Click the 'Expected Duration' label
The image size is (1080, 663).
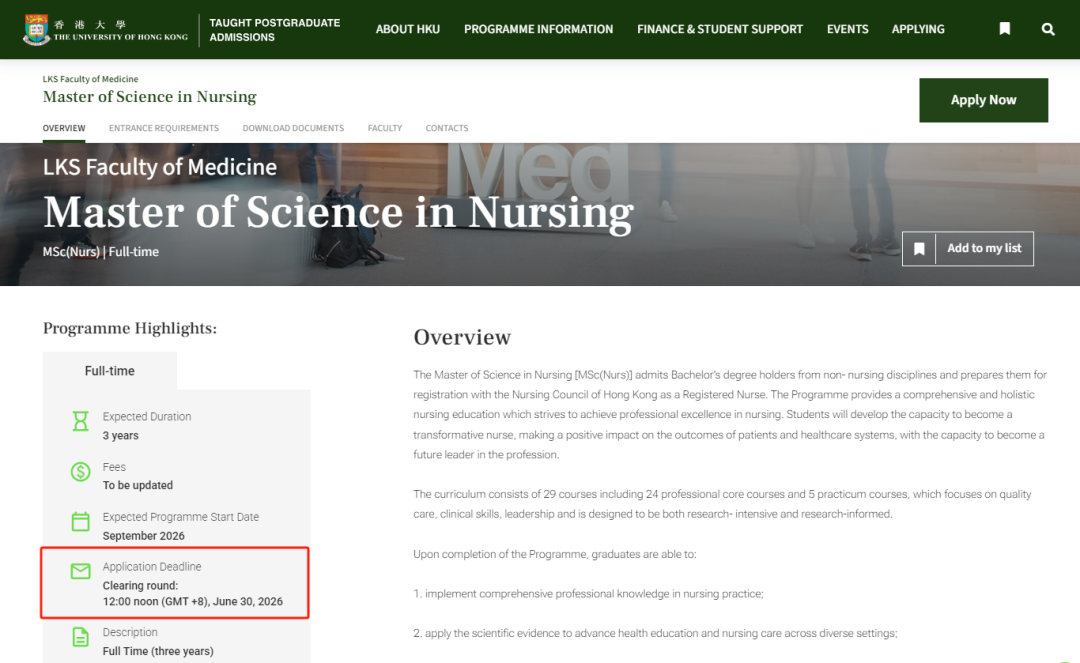[x=147, y=417]
